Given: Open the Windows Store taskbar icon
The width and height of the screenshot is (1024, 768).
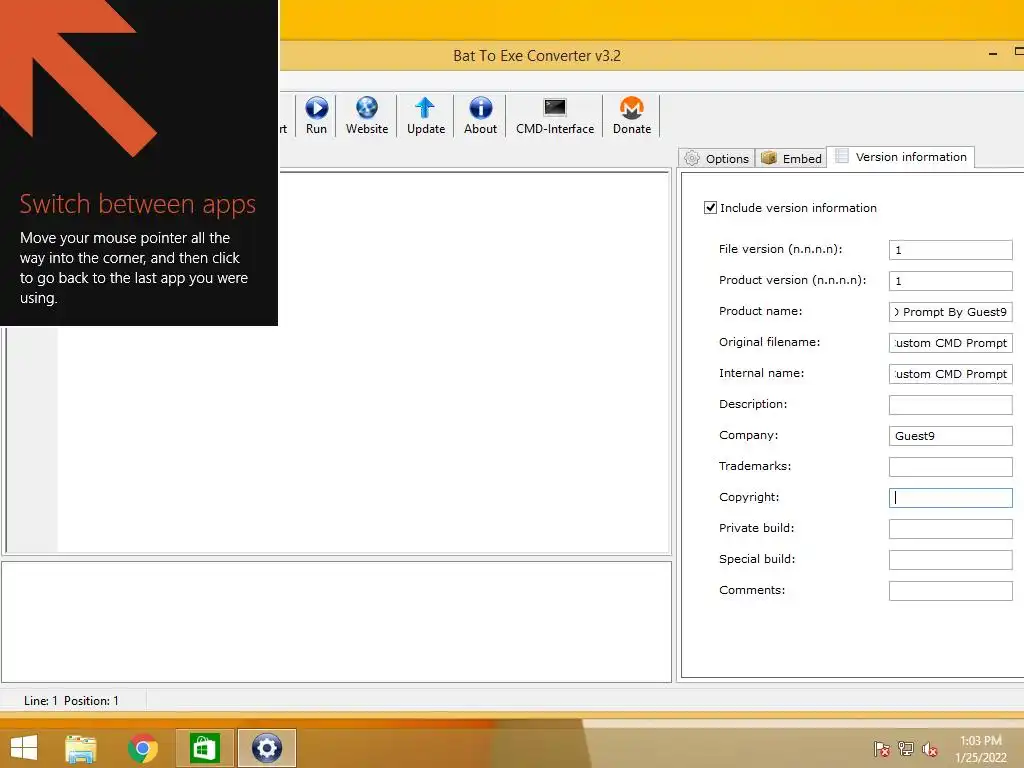Looking at the screenshot, I should point(204,748).
